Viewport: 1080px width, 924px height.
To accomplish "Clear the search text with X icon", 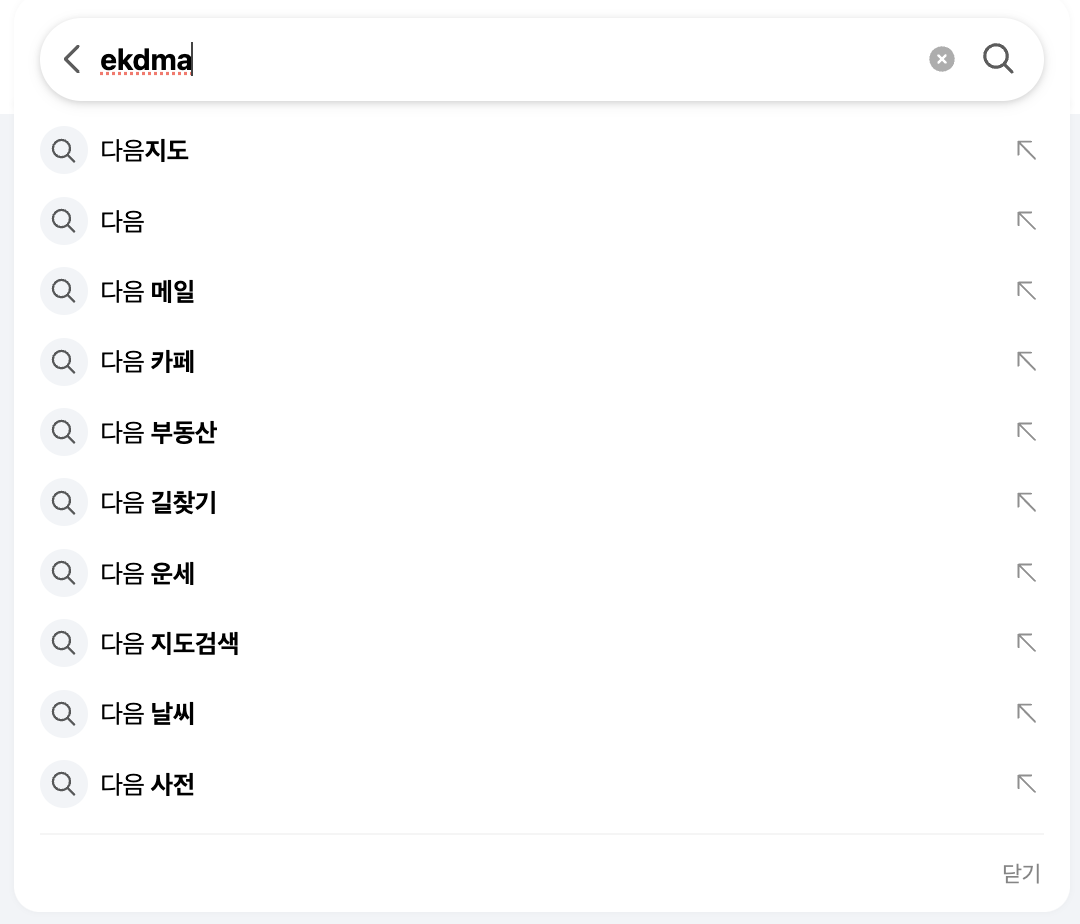I will point(942,59).
